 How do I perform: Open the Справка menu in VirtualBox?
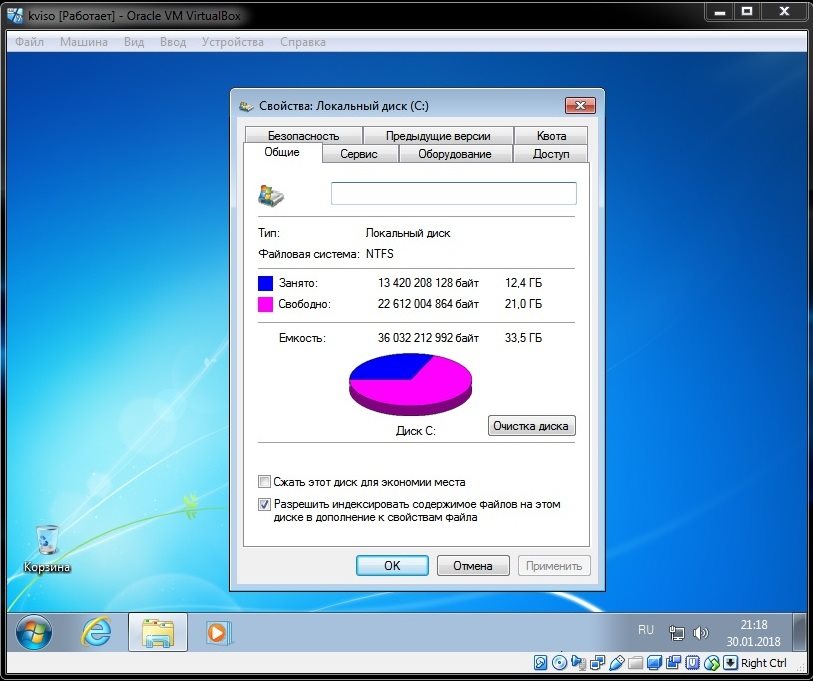[303, 42]
